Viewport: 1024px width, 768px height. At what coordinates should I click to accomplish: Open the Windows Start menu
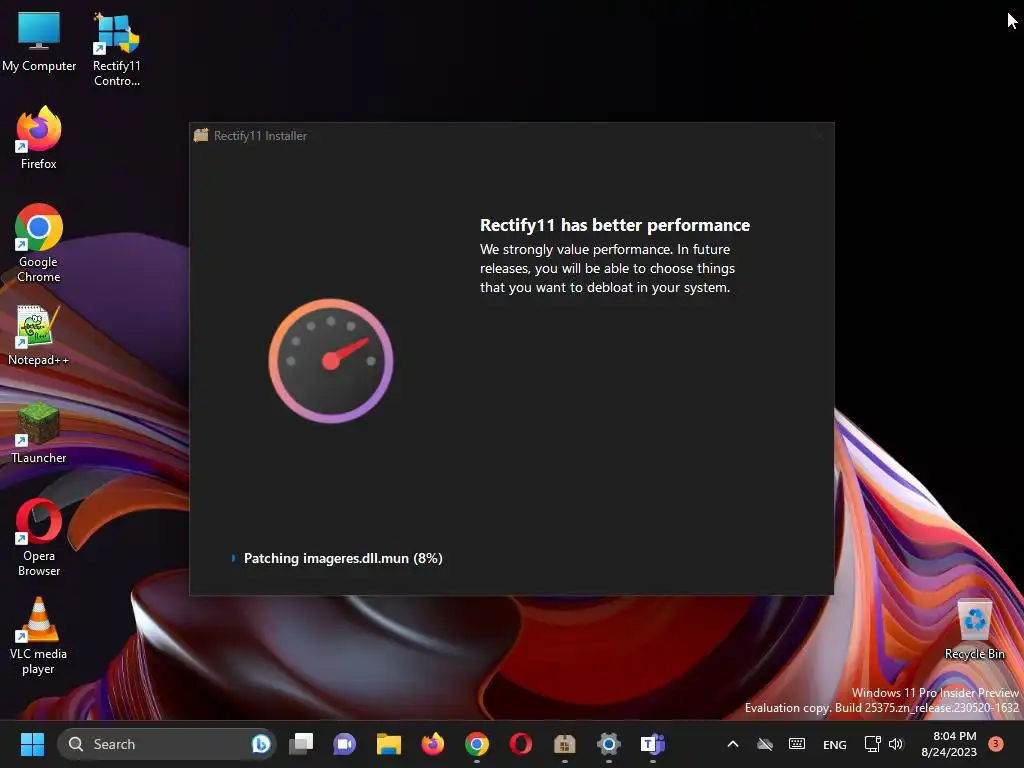32,744
